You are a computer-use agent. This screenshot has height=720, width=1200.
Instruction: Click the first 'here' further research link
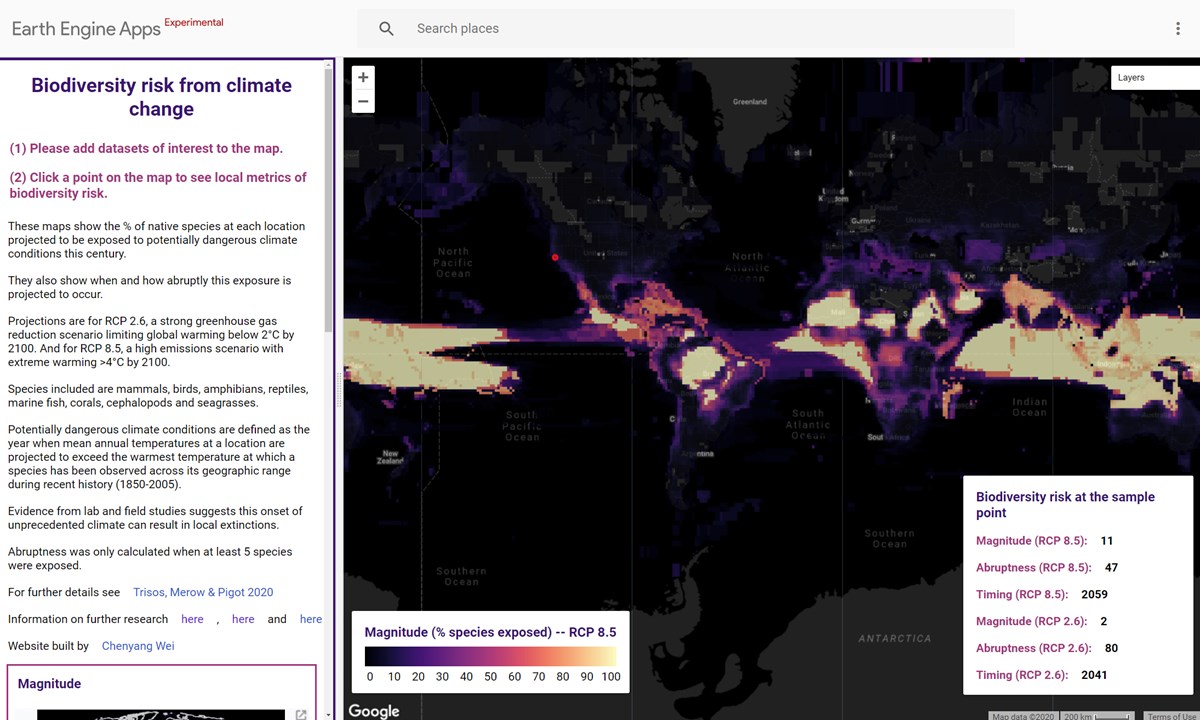click(x=192, y=618)
